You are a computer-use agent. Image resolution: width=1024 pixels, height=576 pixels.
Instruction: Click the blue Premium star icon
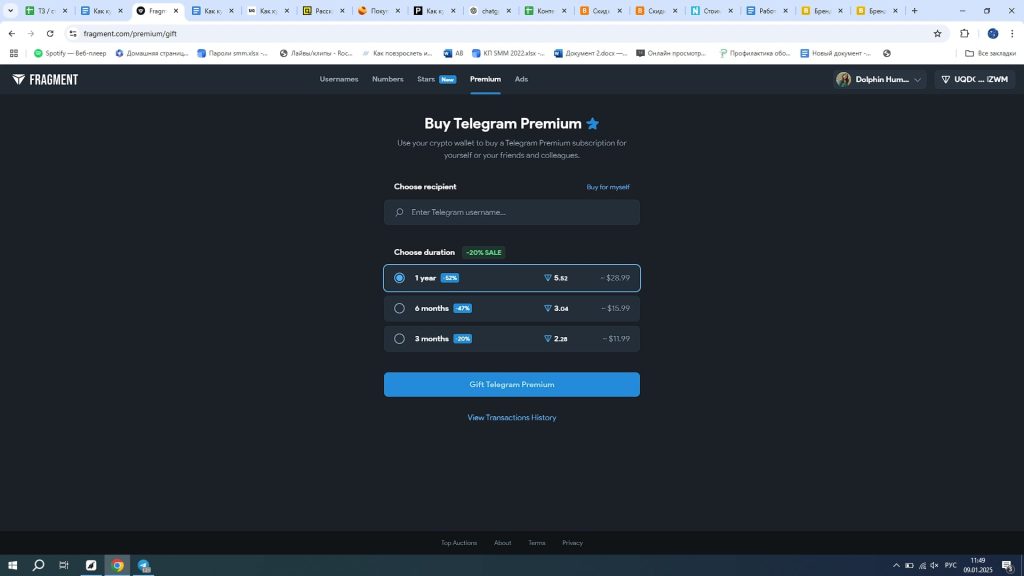pos(592,123)
